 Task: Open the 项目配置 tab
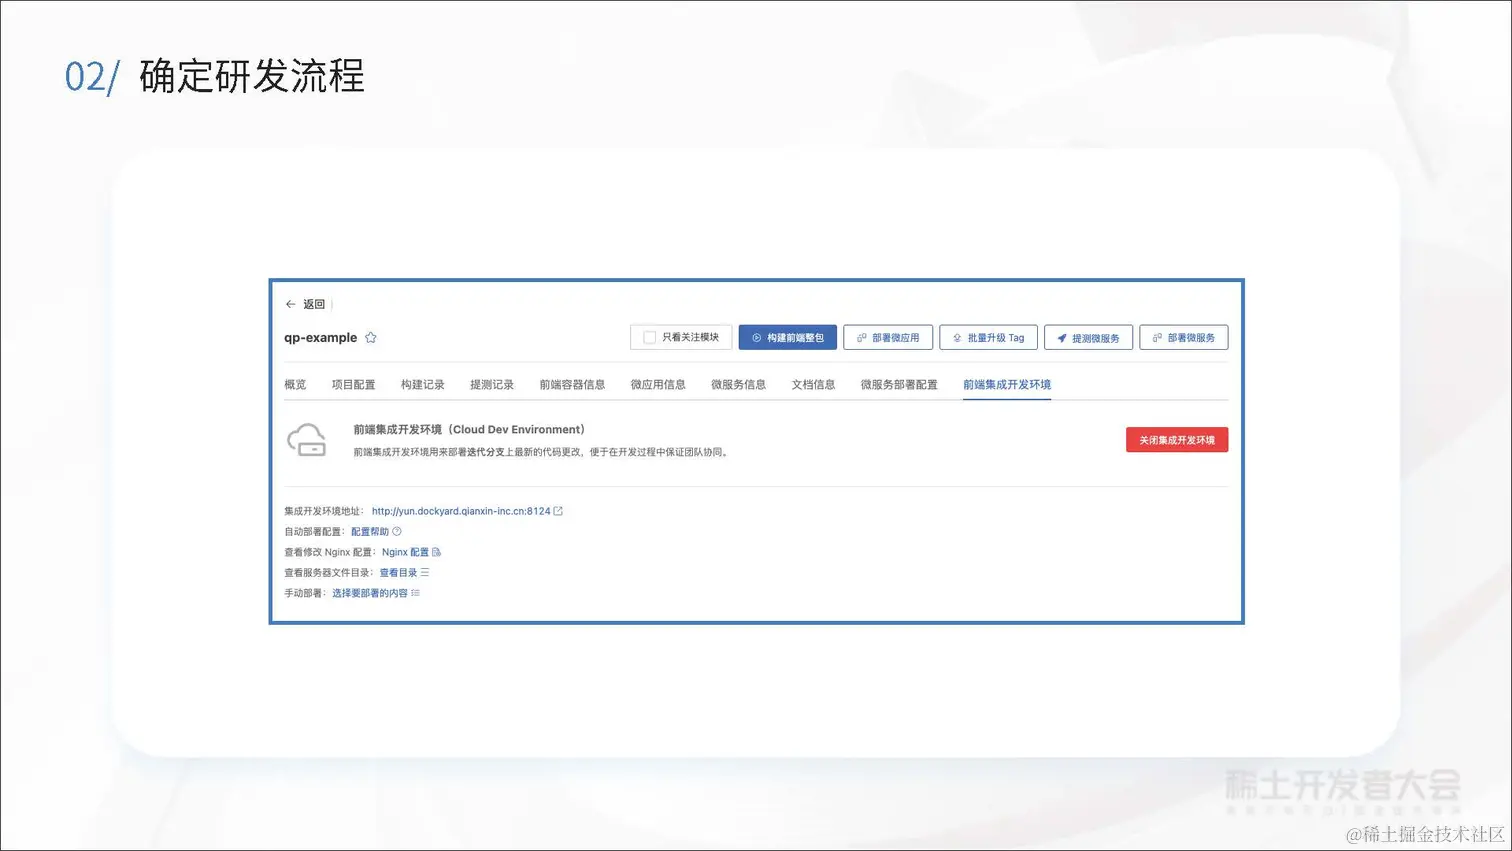coord(354,385)
